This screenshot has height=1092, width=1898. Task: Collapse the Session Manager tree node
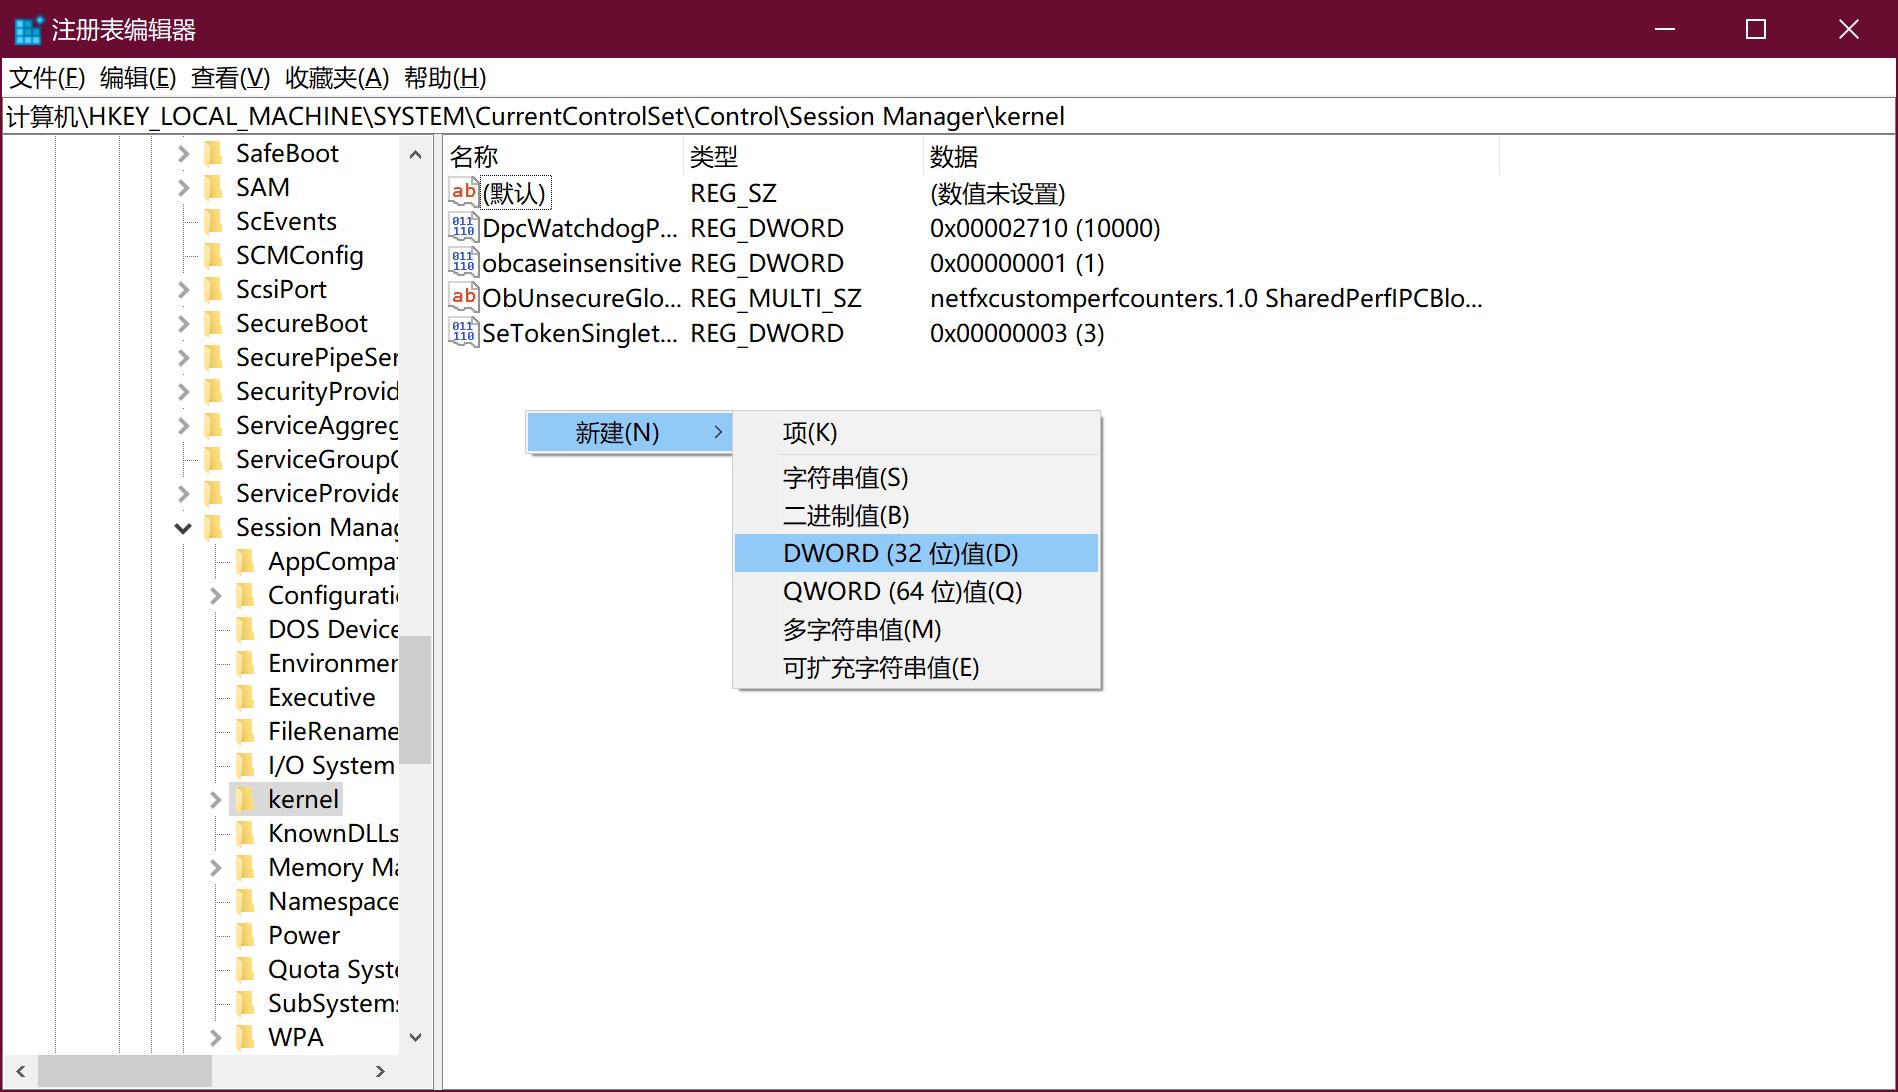[x=183, y=528]
